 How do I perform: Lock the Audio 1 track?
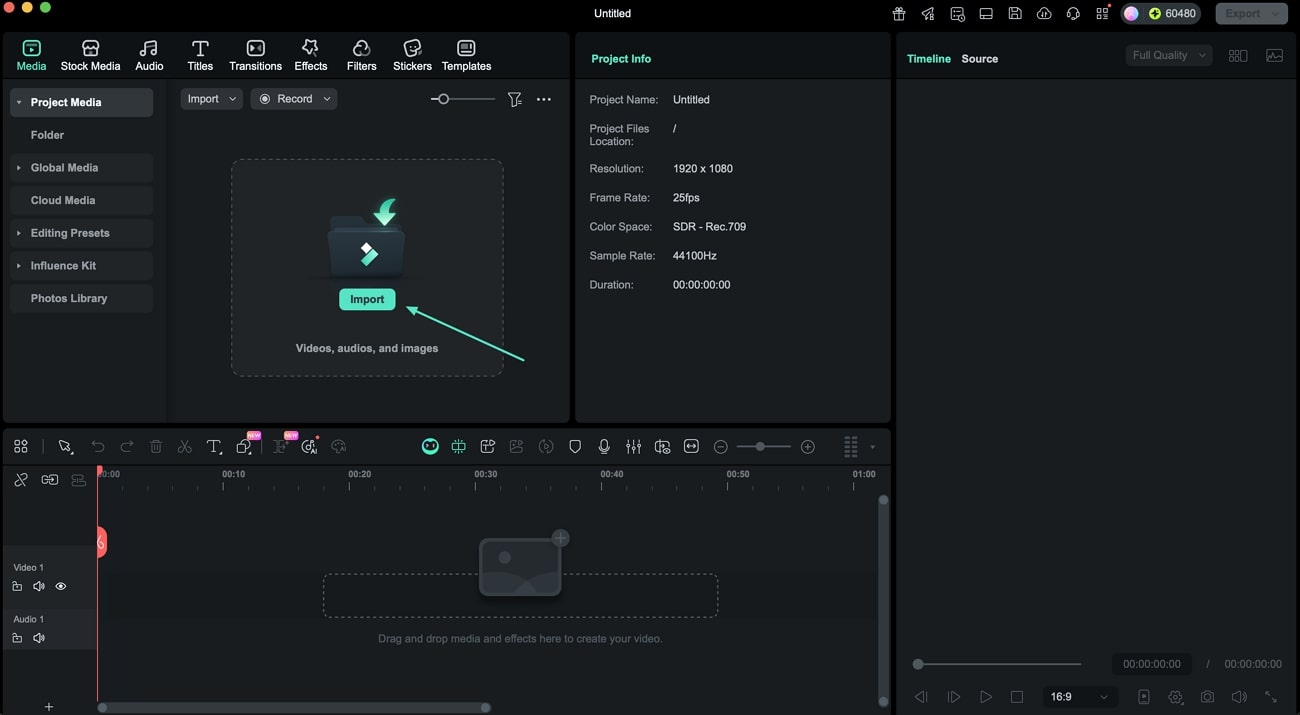click(17, 638)
